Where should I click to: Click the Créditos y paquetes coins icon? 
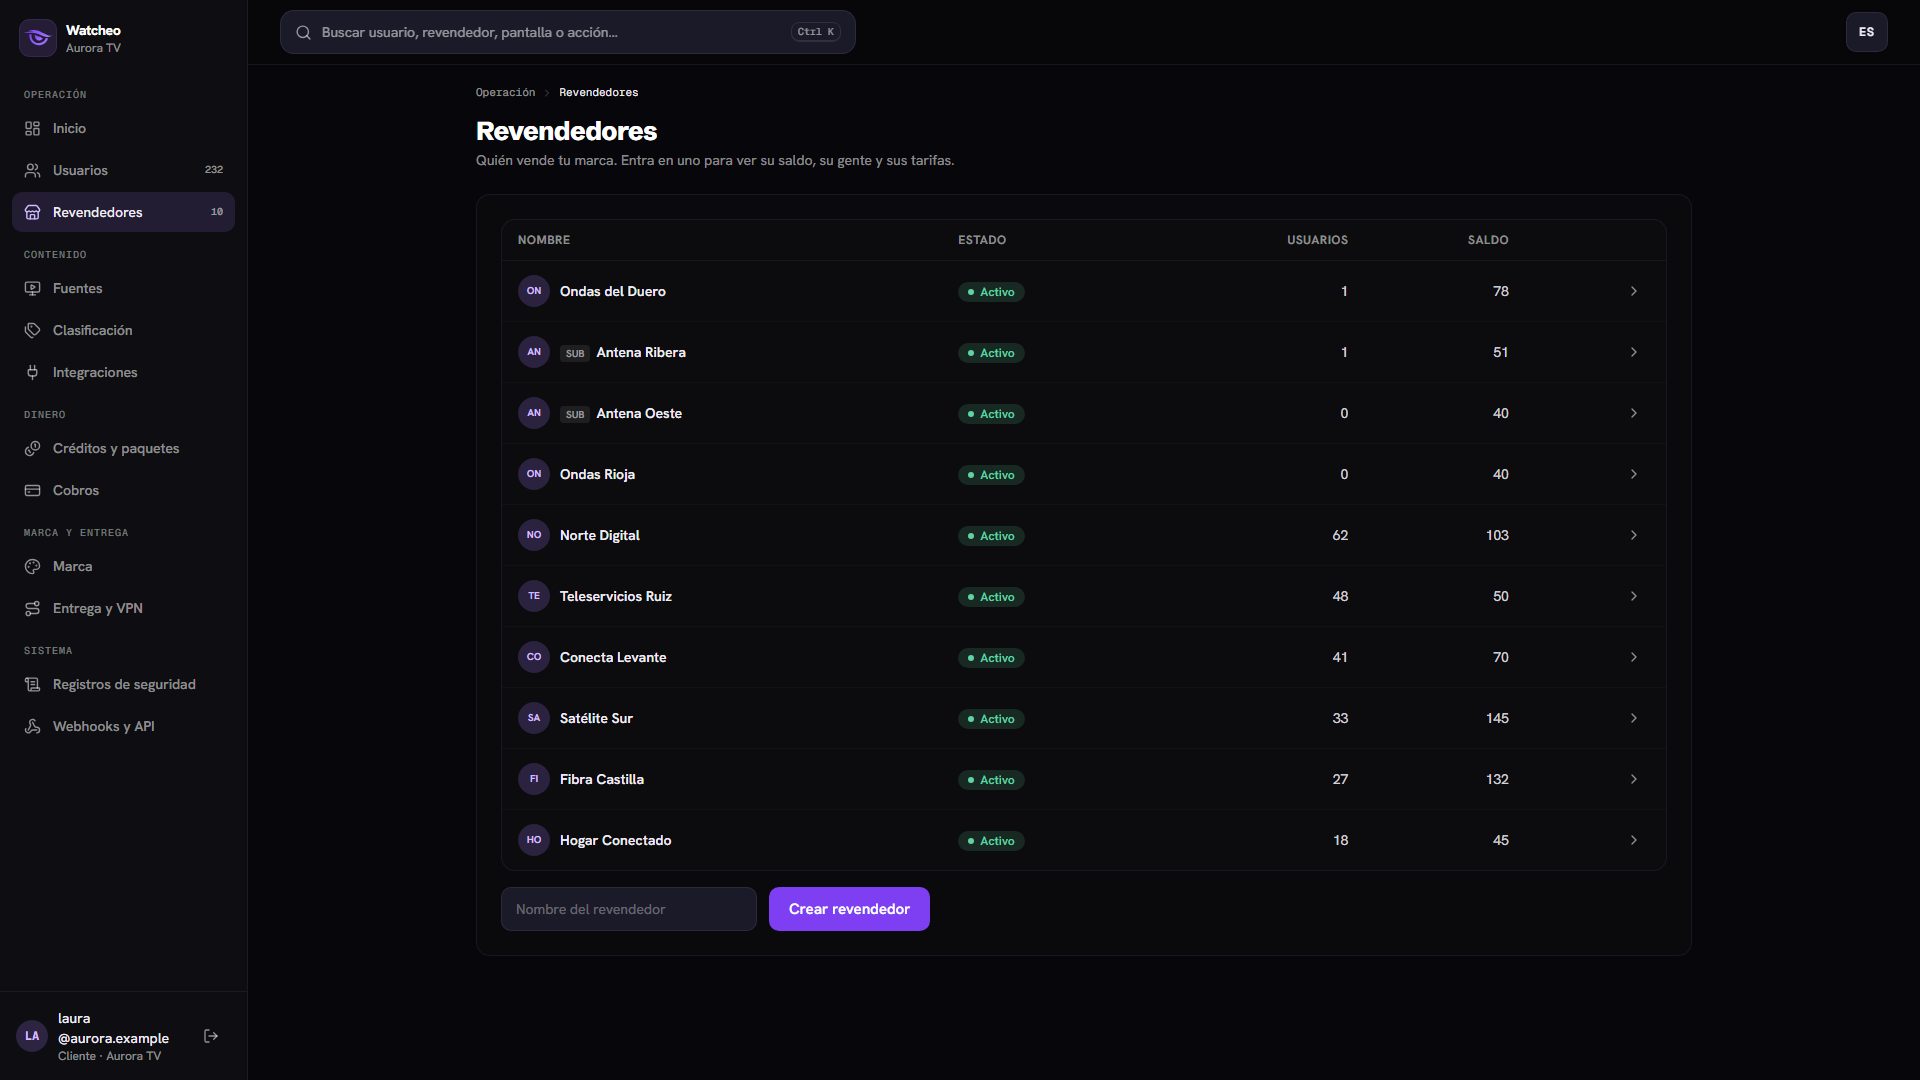[32, 449]
